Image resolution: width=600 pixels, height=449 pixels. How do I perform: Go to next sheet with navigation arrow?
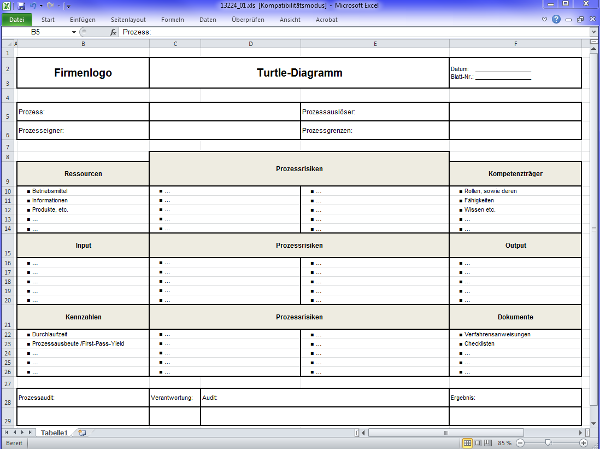24,433
